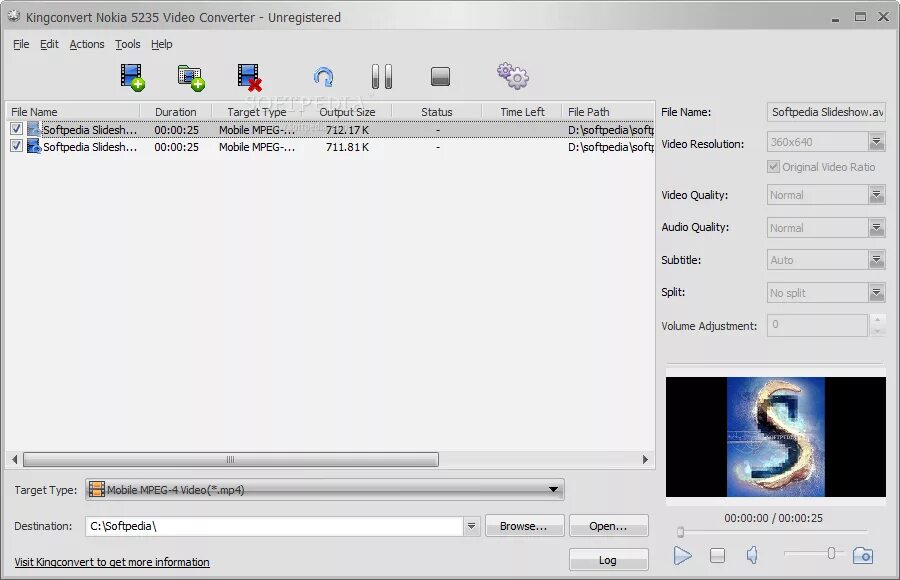Open the Tools menu
Viewport: 900px width, 580px height.
(x=127, y=44)
